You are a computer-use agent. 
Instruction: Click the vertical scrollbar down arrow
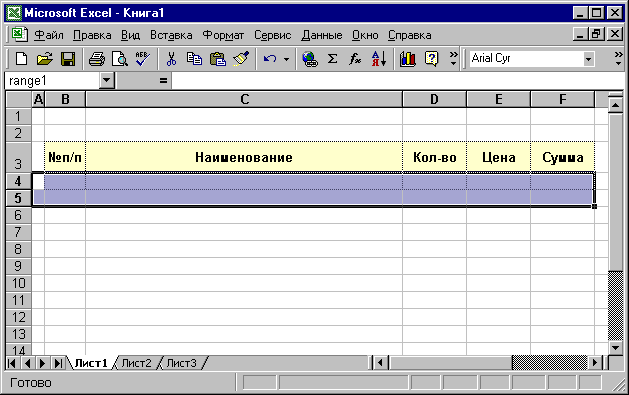[615, 348]
